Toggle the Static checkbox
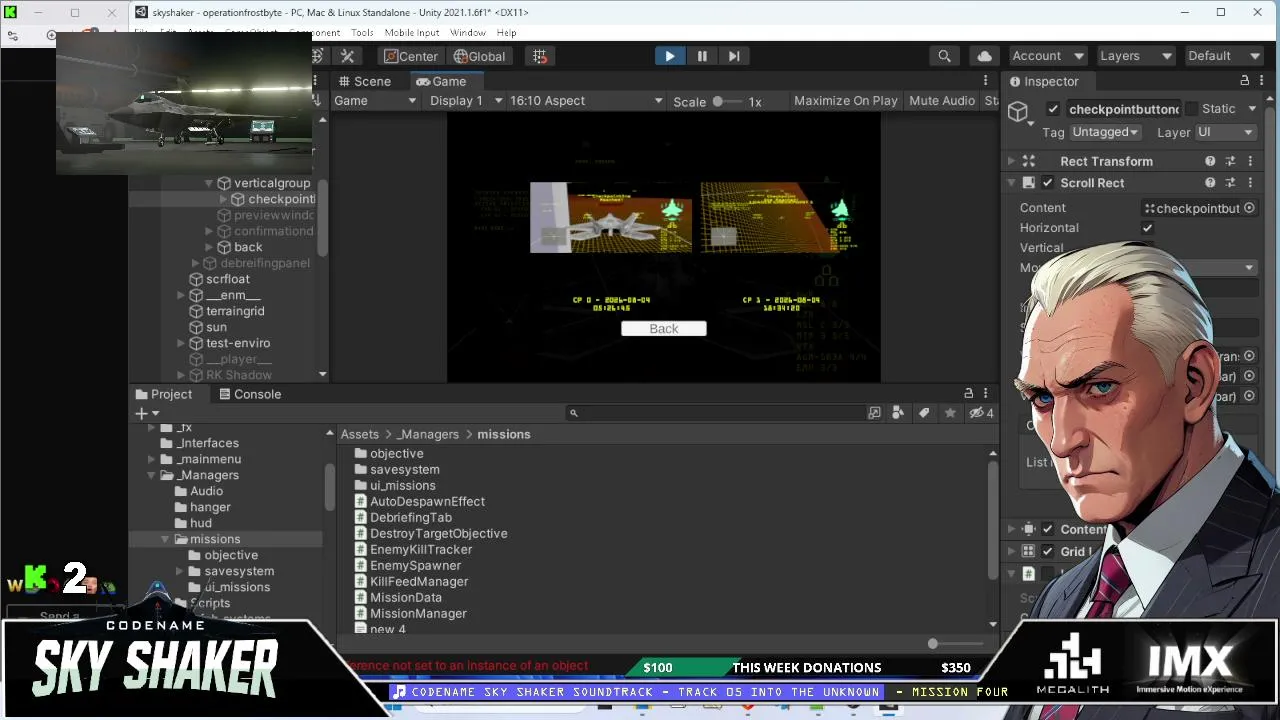 click(1191, 109)
